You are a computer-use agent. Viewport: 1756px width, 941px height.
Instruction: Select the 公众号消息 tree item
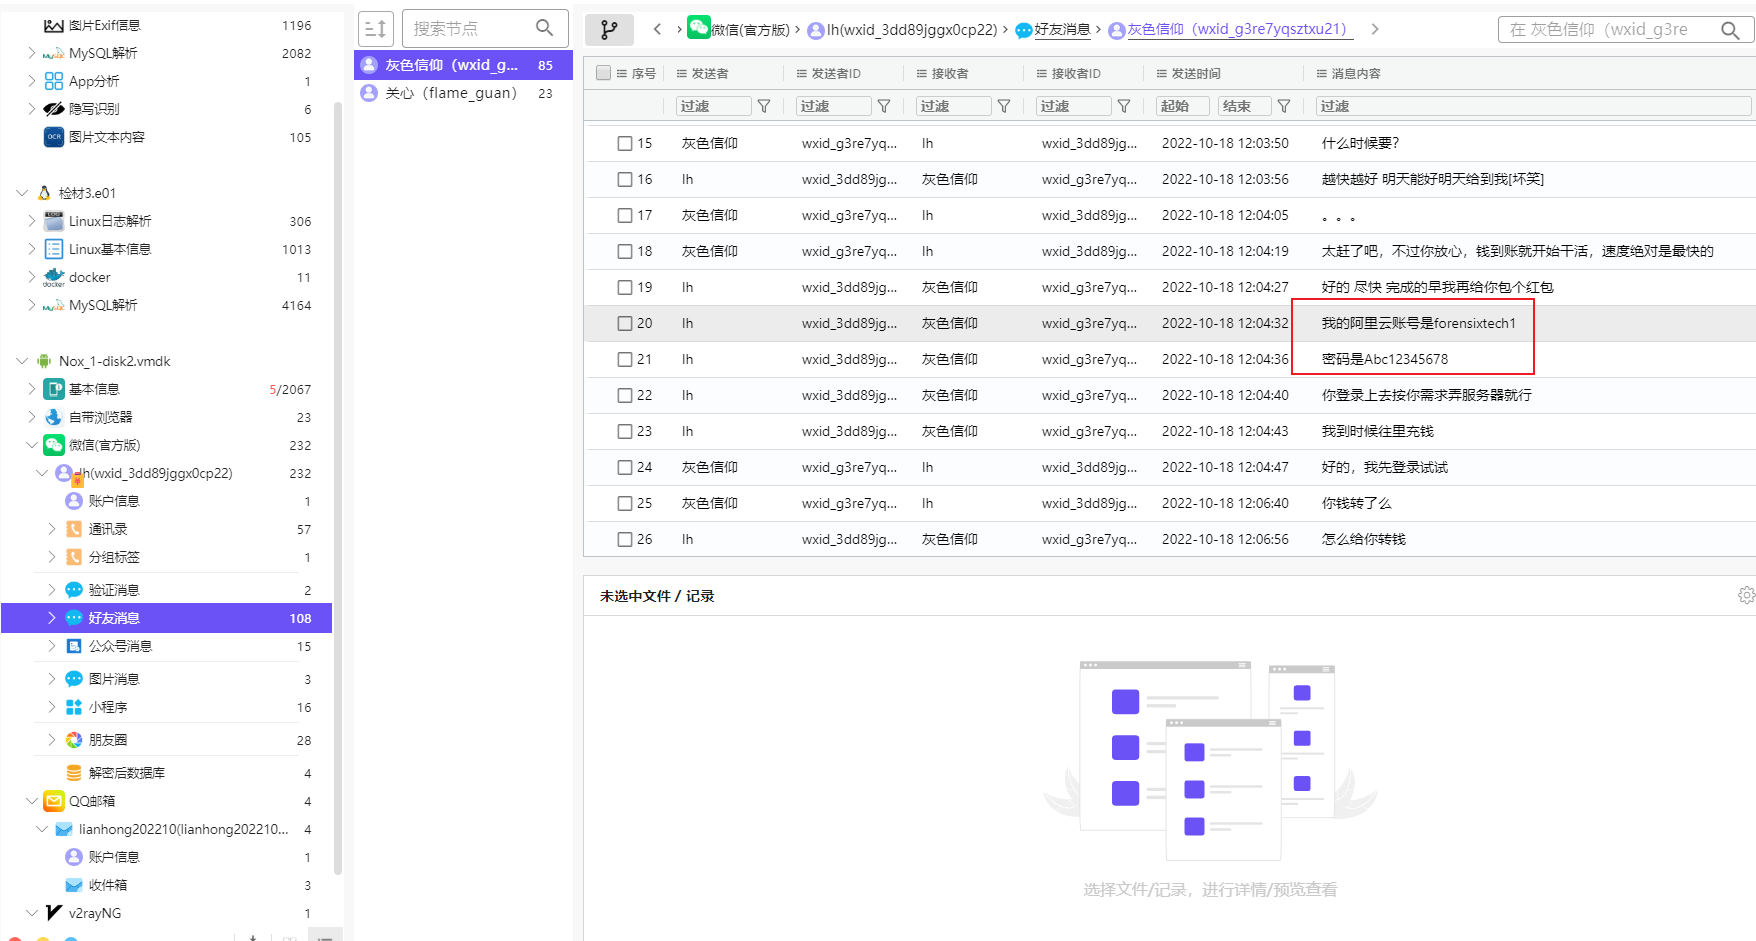[120, 646]
